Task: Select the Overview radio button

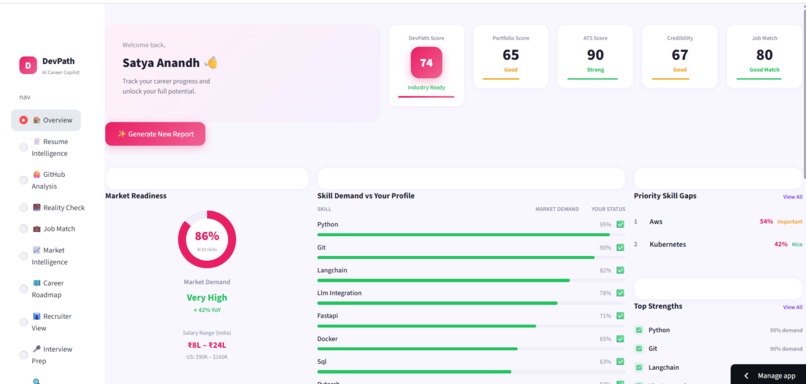Action: pyautogui.click(x=23, y=120)
